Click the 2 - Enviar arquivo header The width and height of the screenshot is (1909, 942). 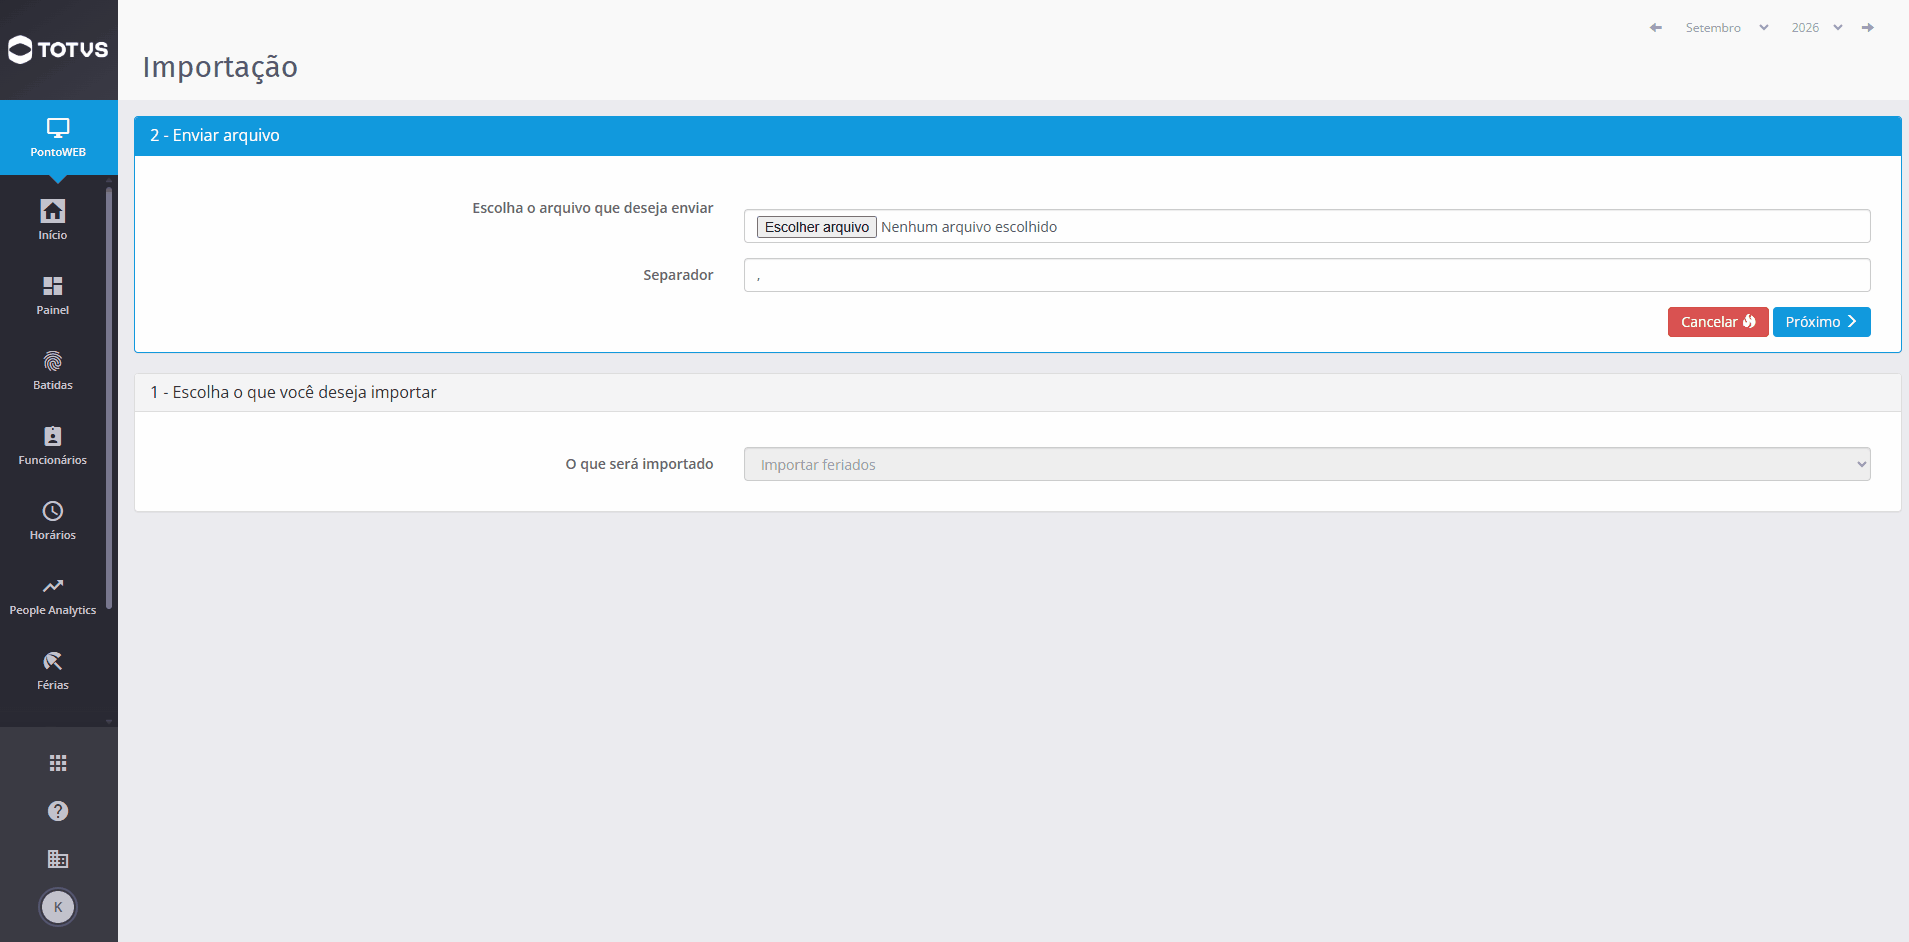click(x=1018, y=136)
